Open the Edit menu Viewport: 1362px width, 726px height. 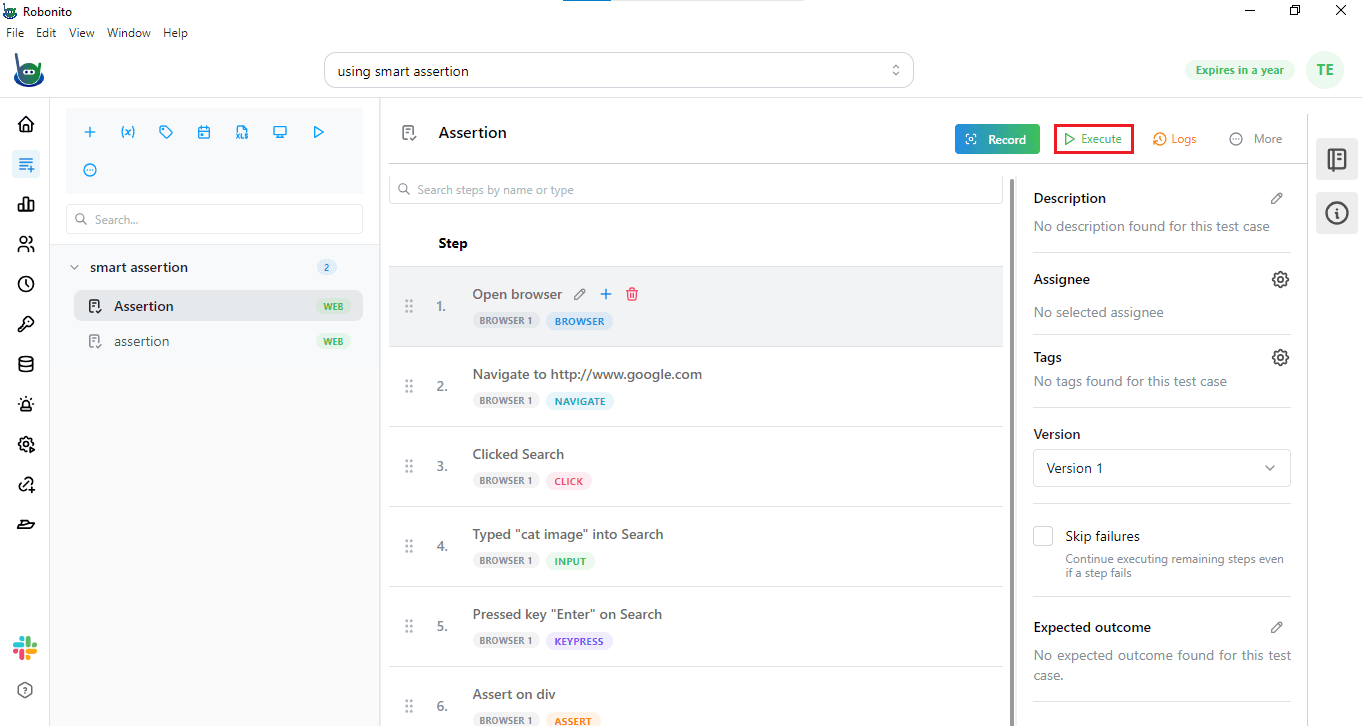pos(46,32)
